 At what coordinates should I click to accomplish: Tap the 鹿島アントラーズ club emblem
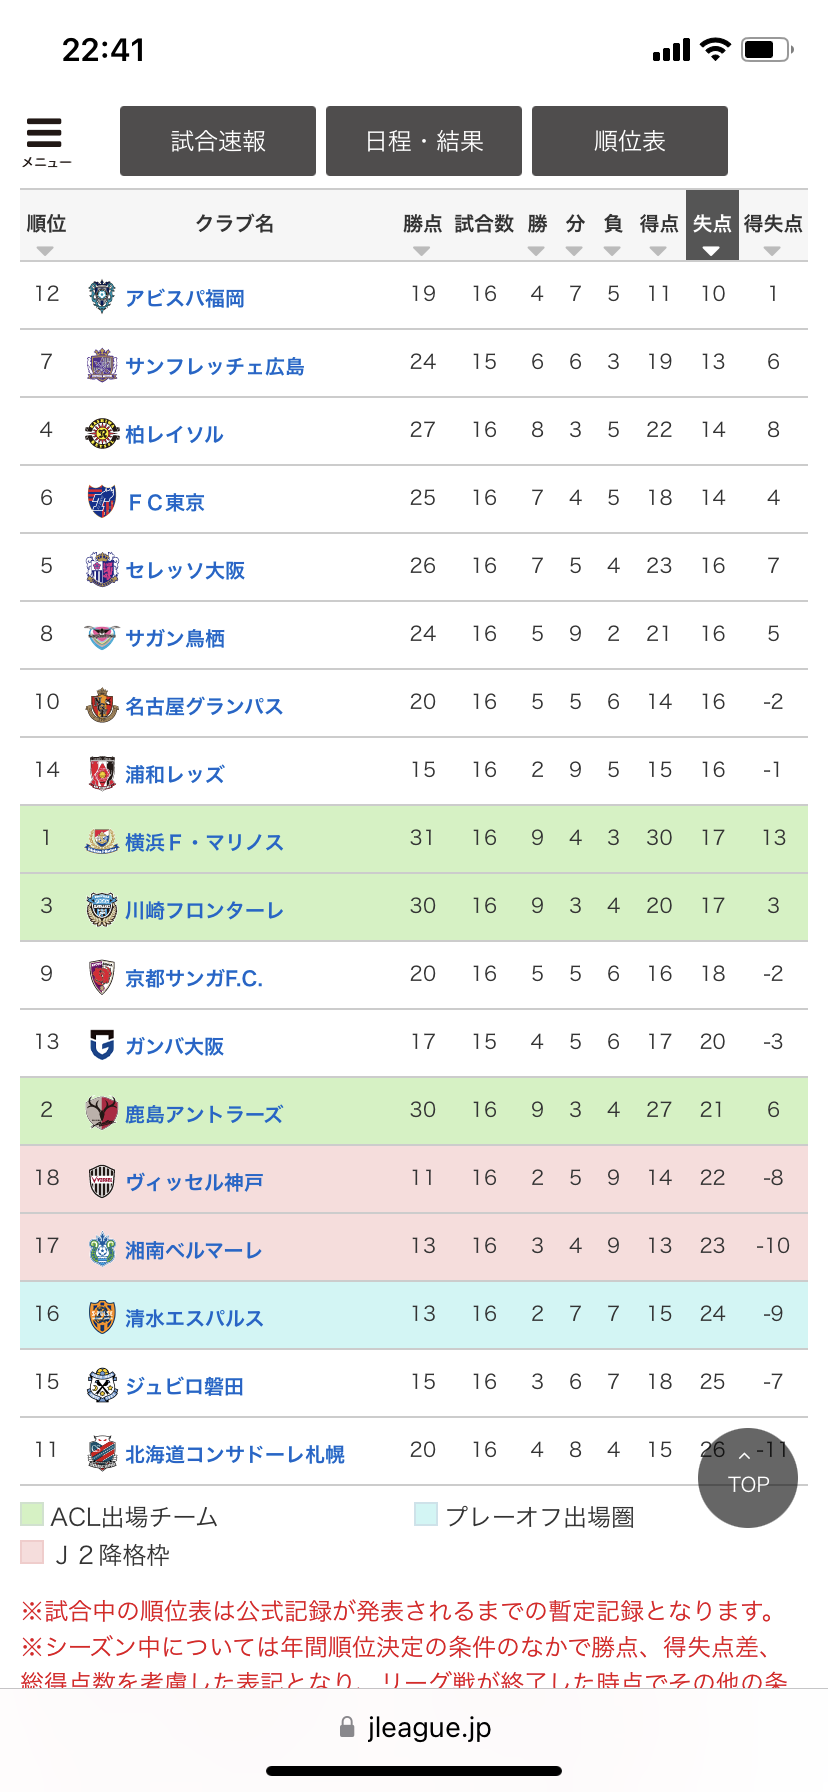(x=102, y=1113)
